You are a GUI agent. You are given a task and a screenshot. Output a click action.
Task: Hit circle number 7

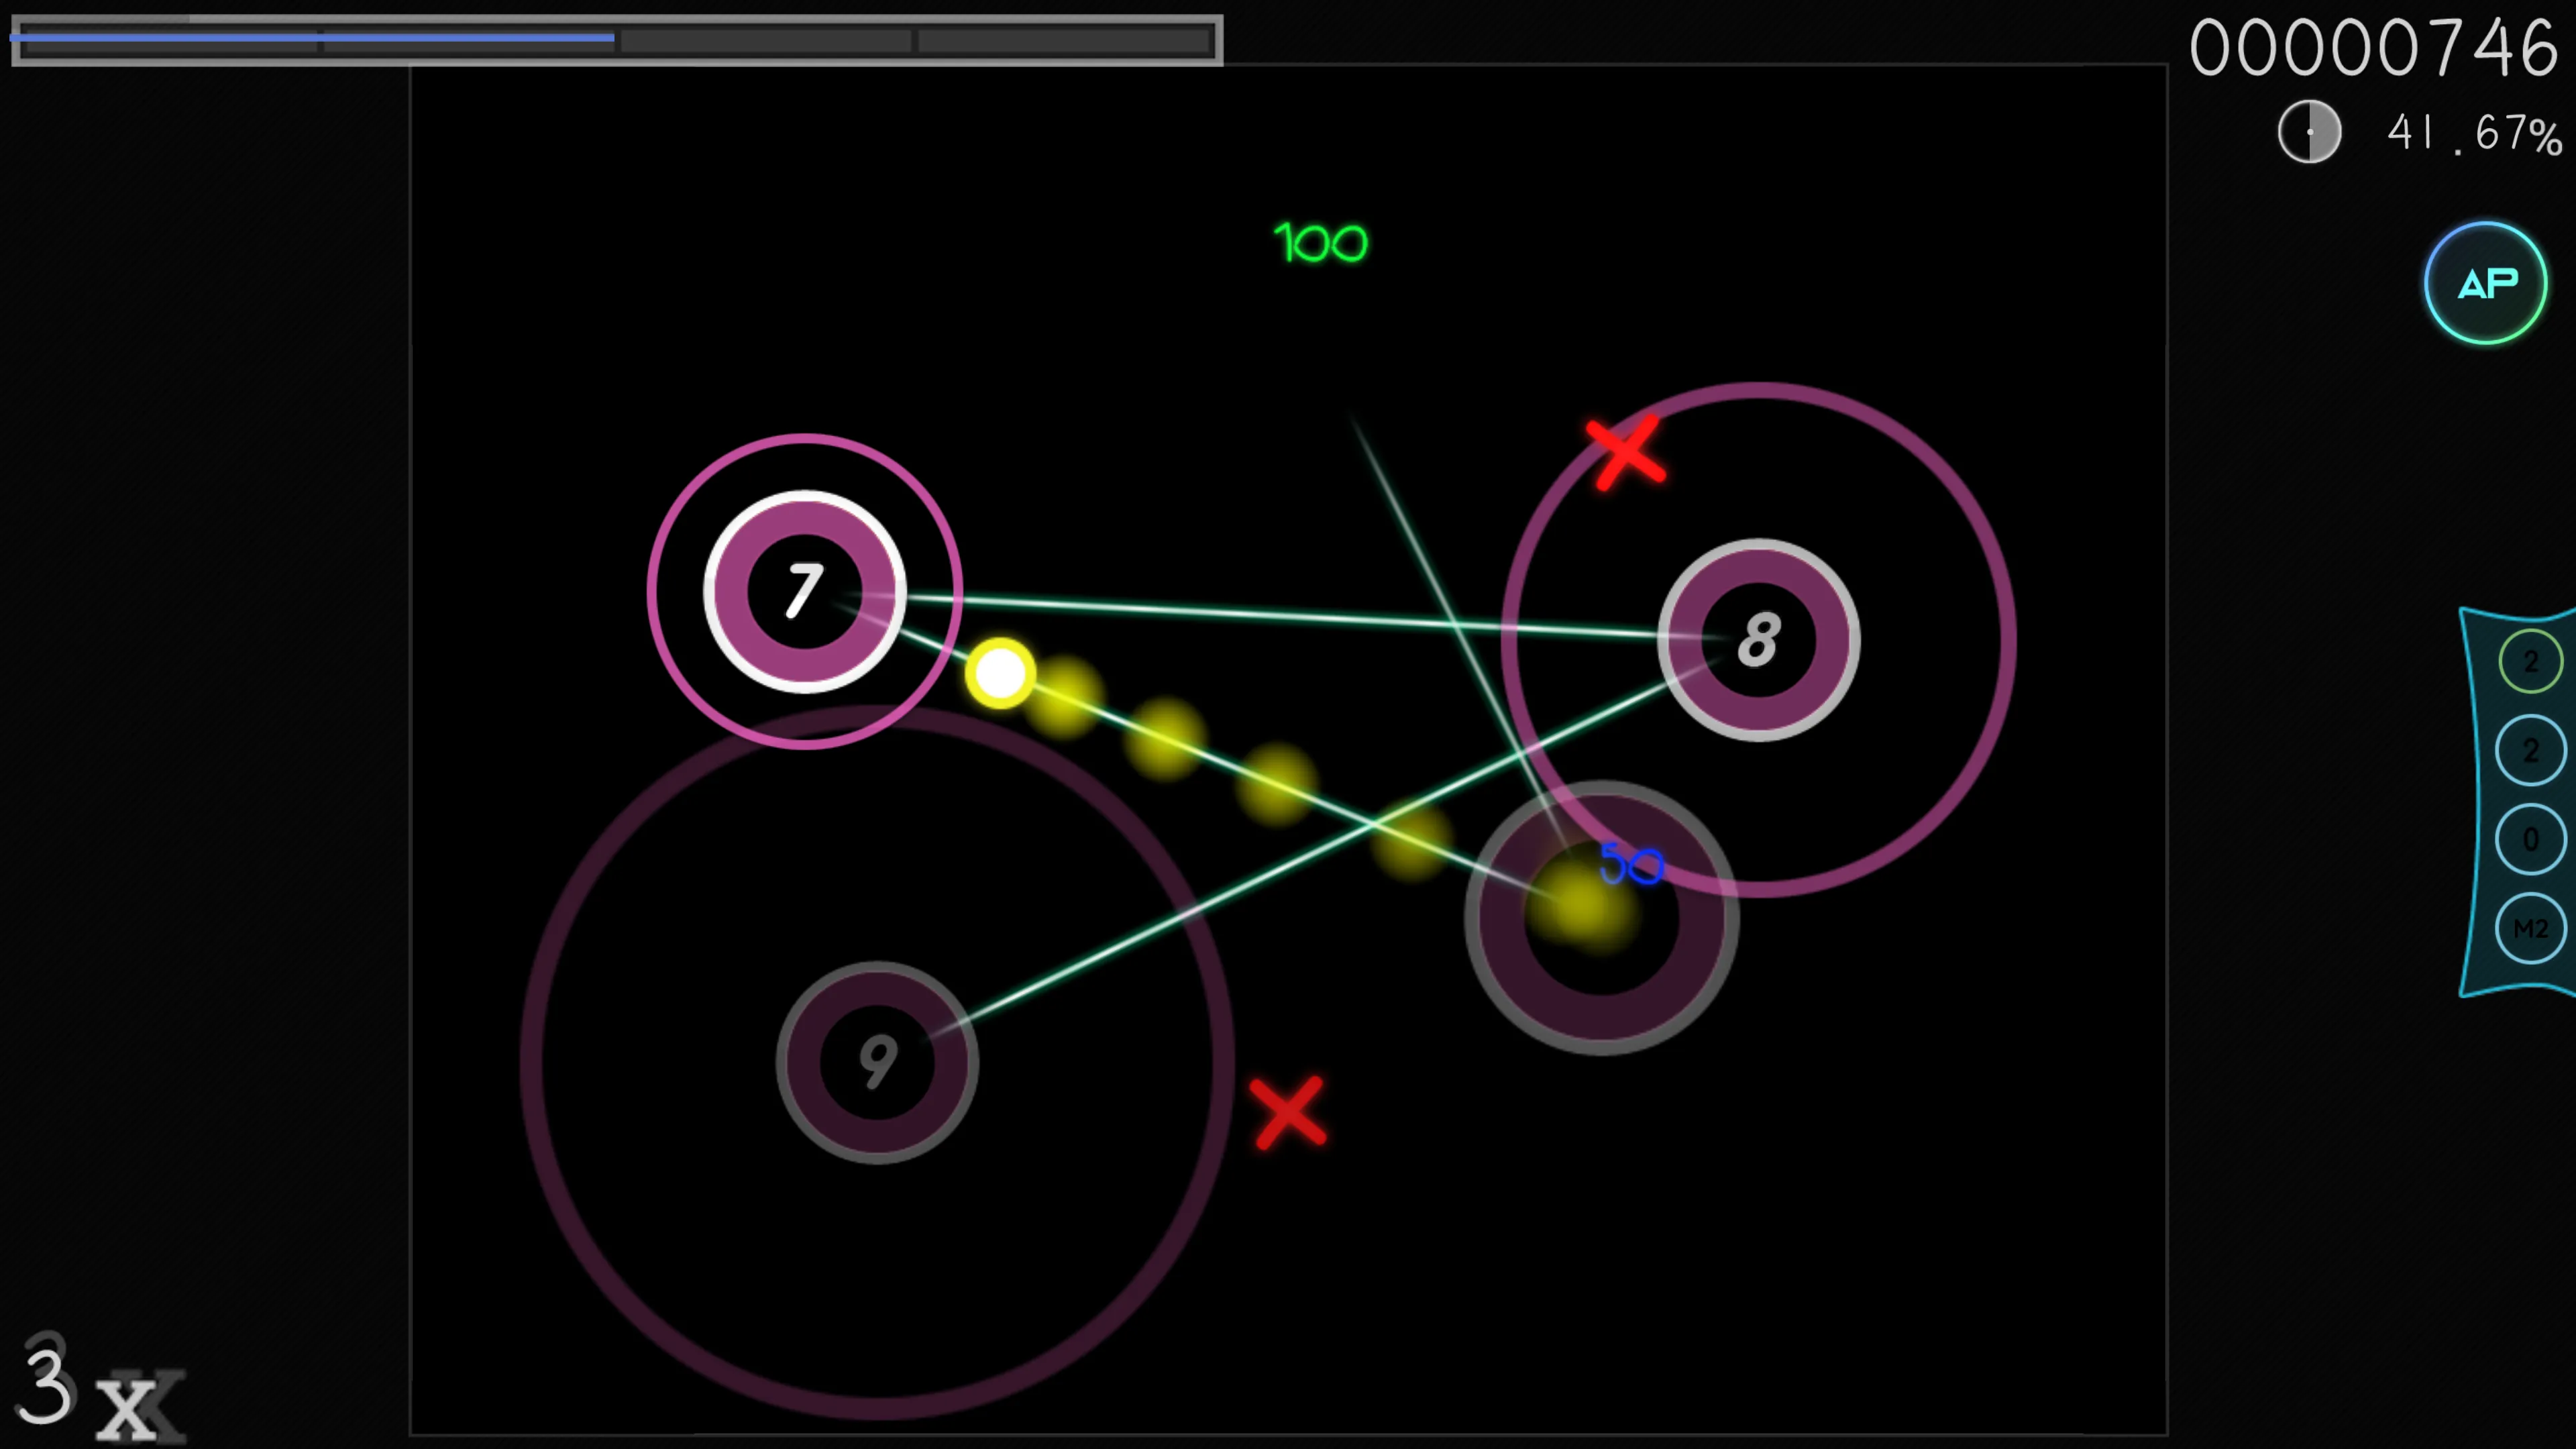(x=804, y=591)
